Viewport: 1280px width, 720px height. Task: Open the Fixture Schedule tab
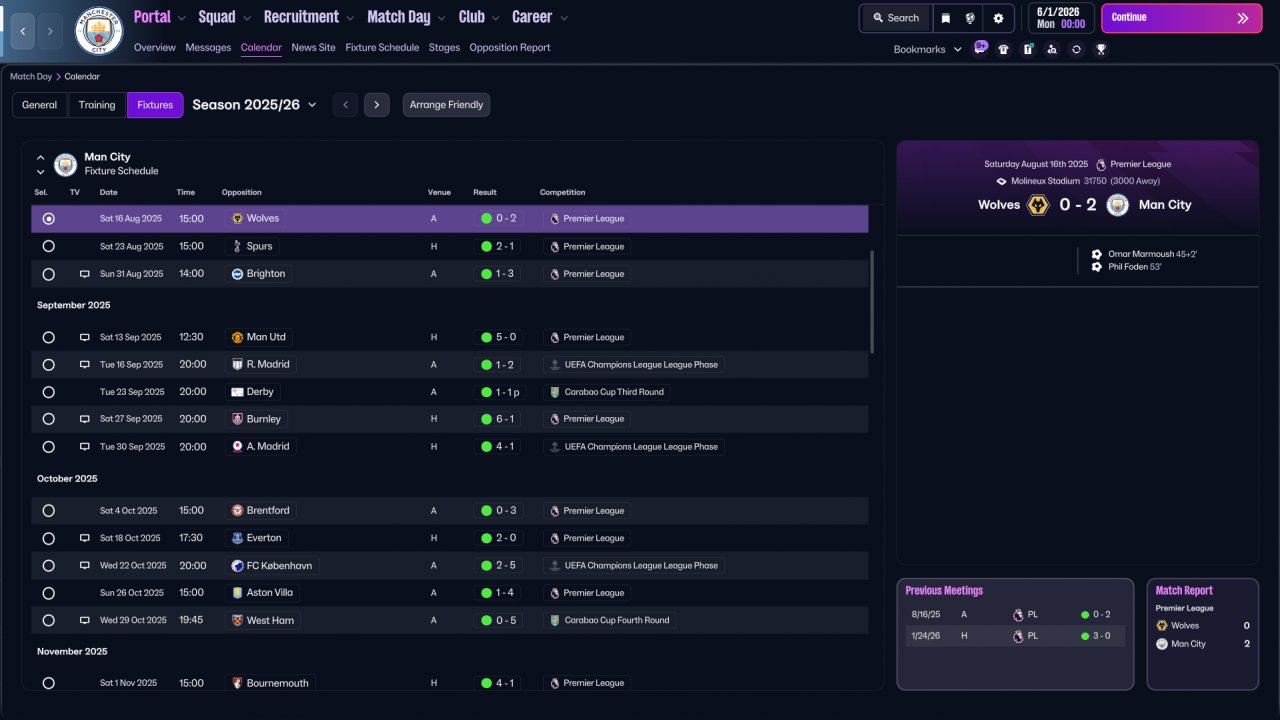pos(382,47)
